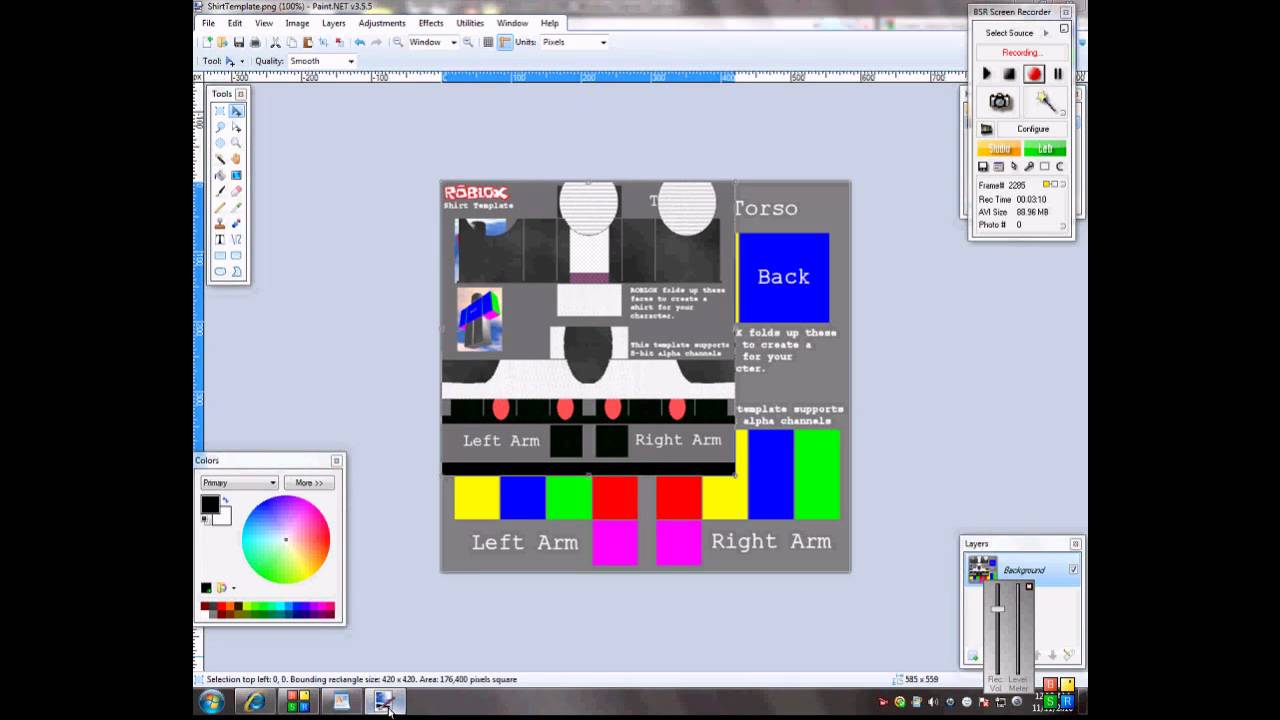Pick a hue on the color wheel
This screenshot has width=1280, height=720.
tap(286, 540)
